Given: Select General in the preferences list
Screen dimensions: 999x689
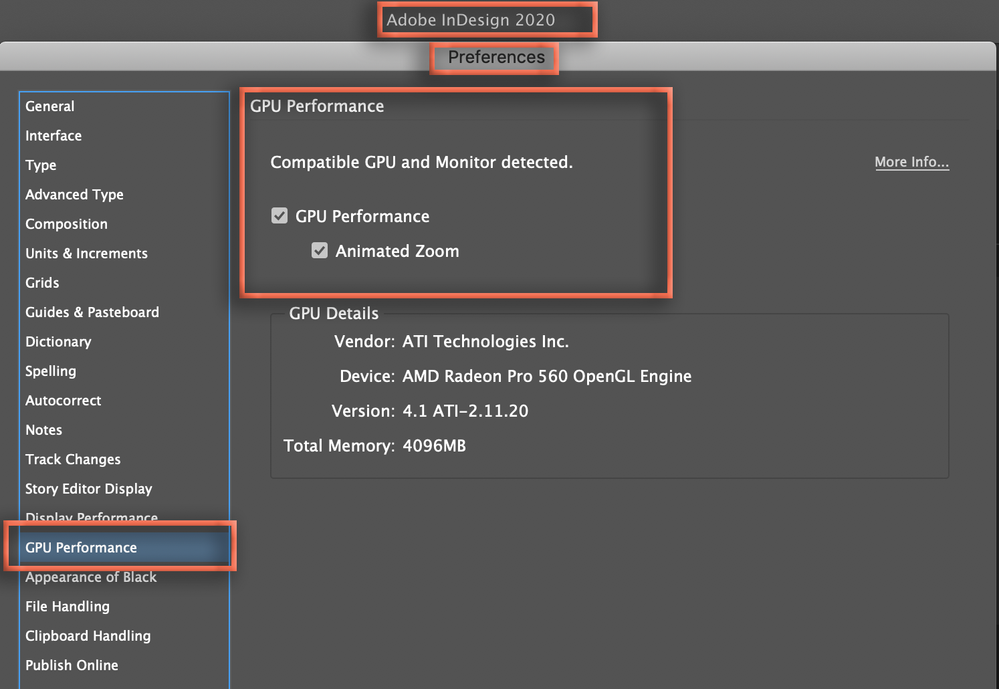Looking at the screenshot, I should (x=50, y=106).
